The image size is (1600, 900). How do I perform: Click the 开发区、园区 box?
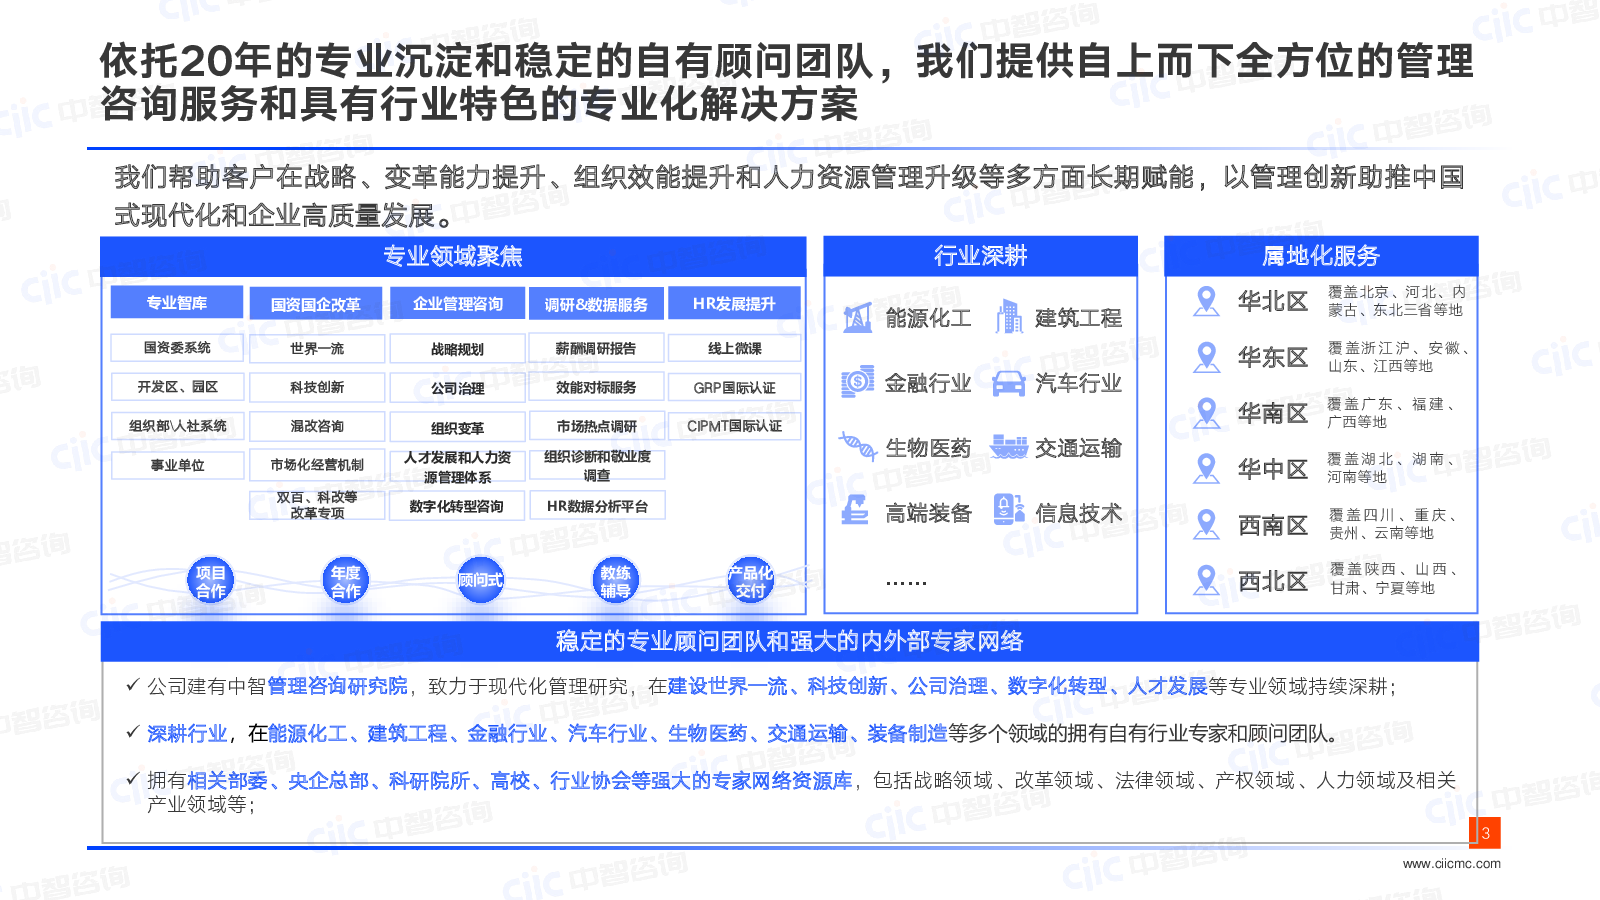click(x=177, y=387)
